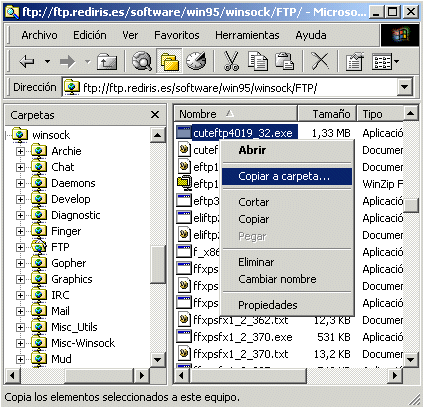The height and width of the screenshot is (407, 423).
Task: Expand the Misc_Utils folder node
Action: [x=20, y=327]
